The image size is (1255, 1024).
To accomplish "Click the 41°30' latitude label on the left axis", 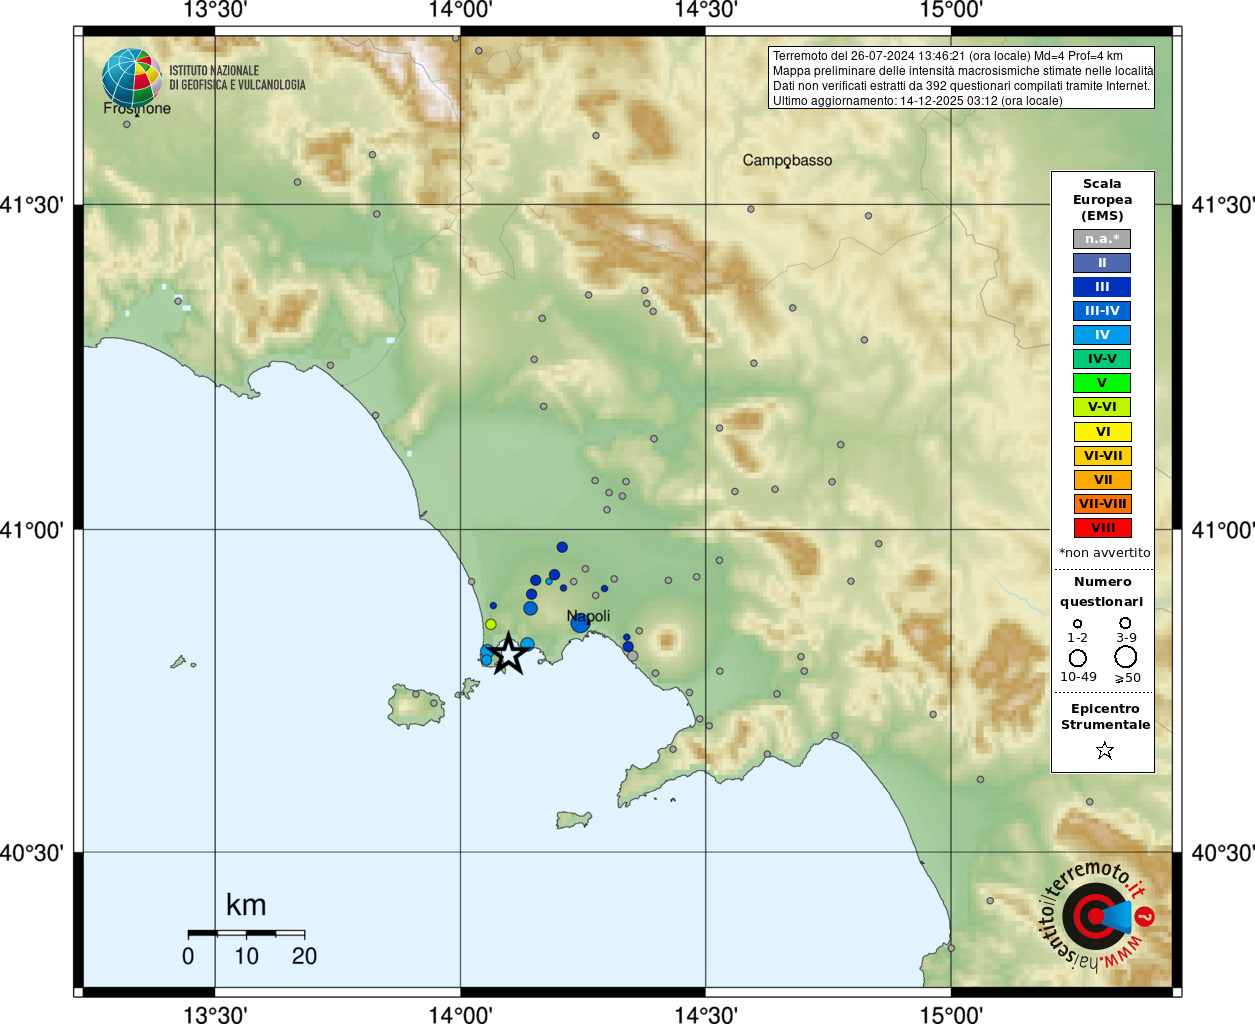I will [32, 205].
